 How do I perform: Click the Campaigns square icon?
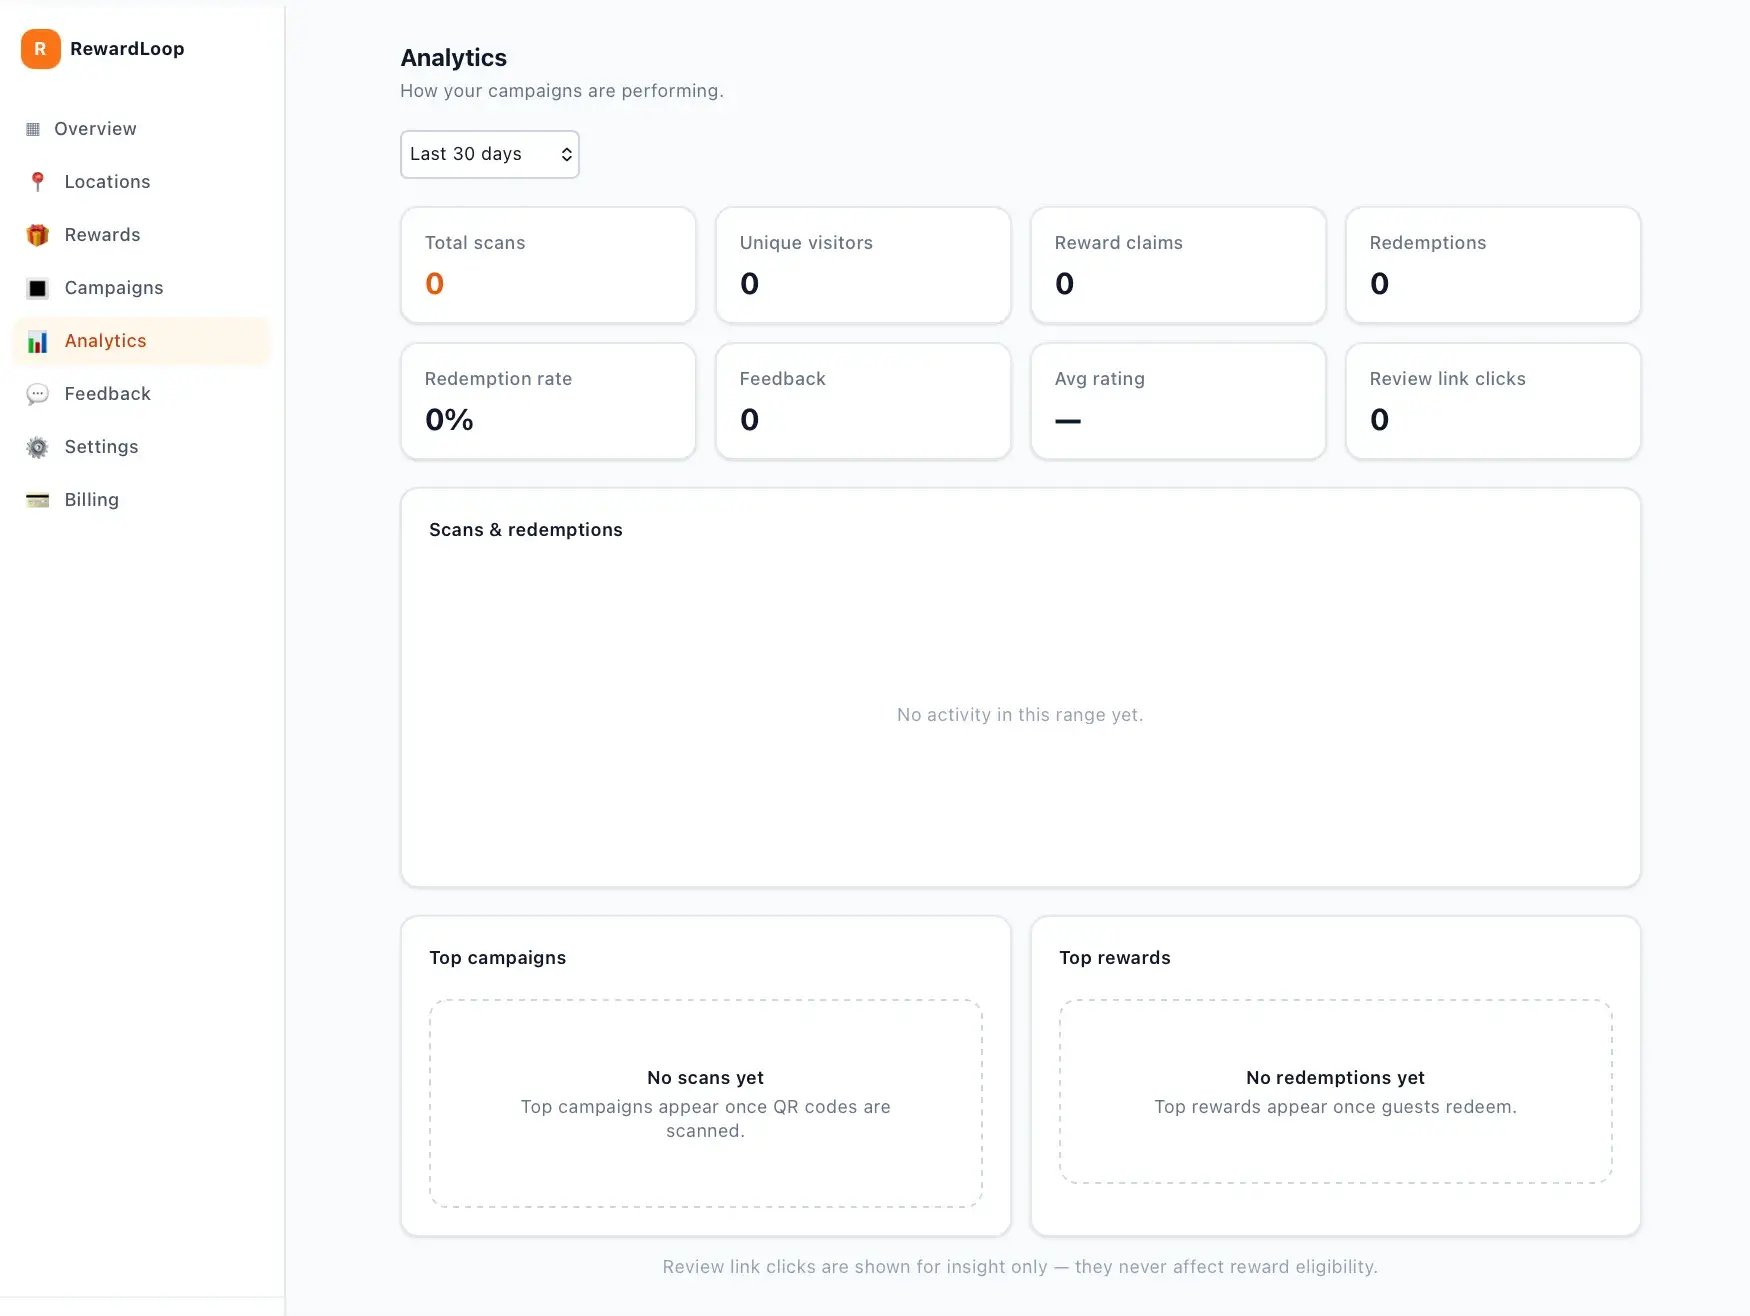[x=37, y=288]
